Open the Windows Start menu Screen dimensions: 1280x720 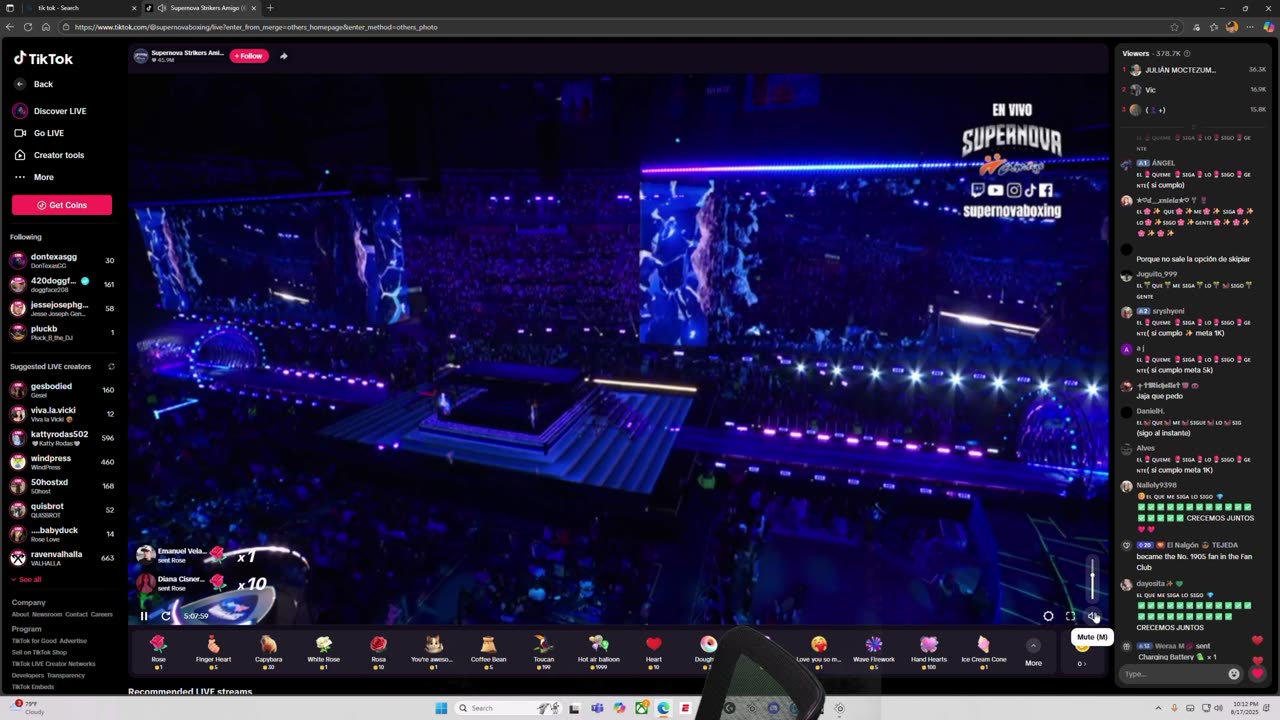pos(441,708)
